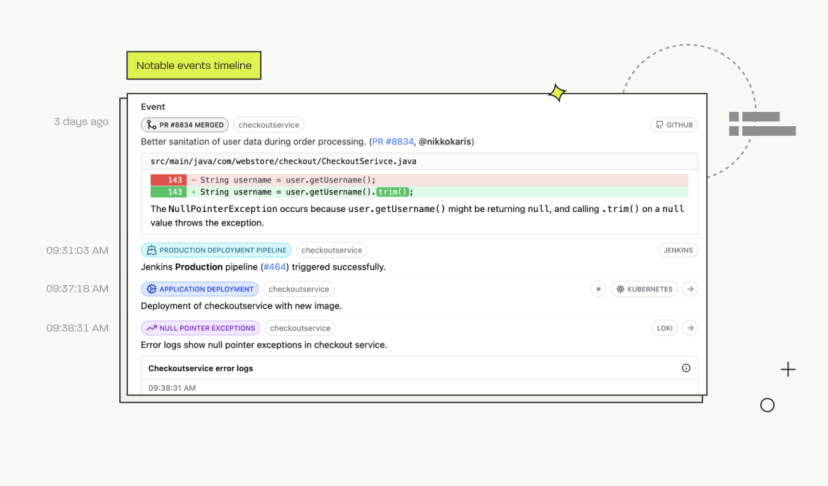The height and width of the screenshot is (486, 828).
Task: Click the 09:31:03 AM timeline label
Action: click(77, 250)
